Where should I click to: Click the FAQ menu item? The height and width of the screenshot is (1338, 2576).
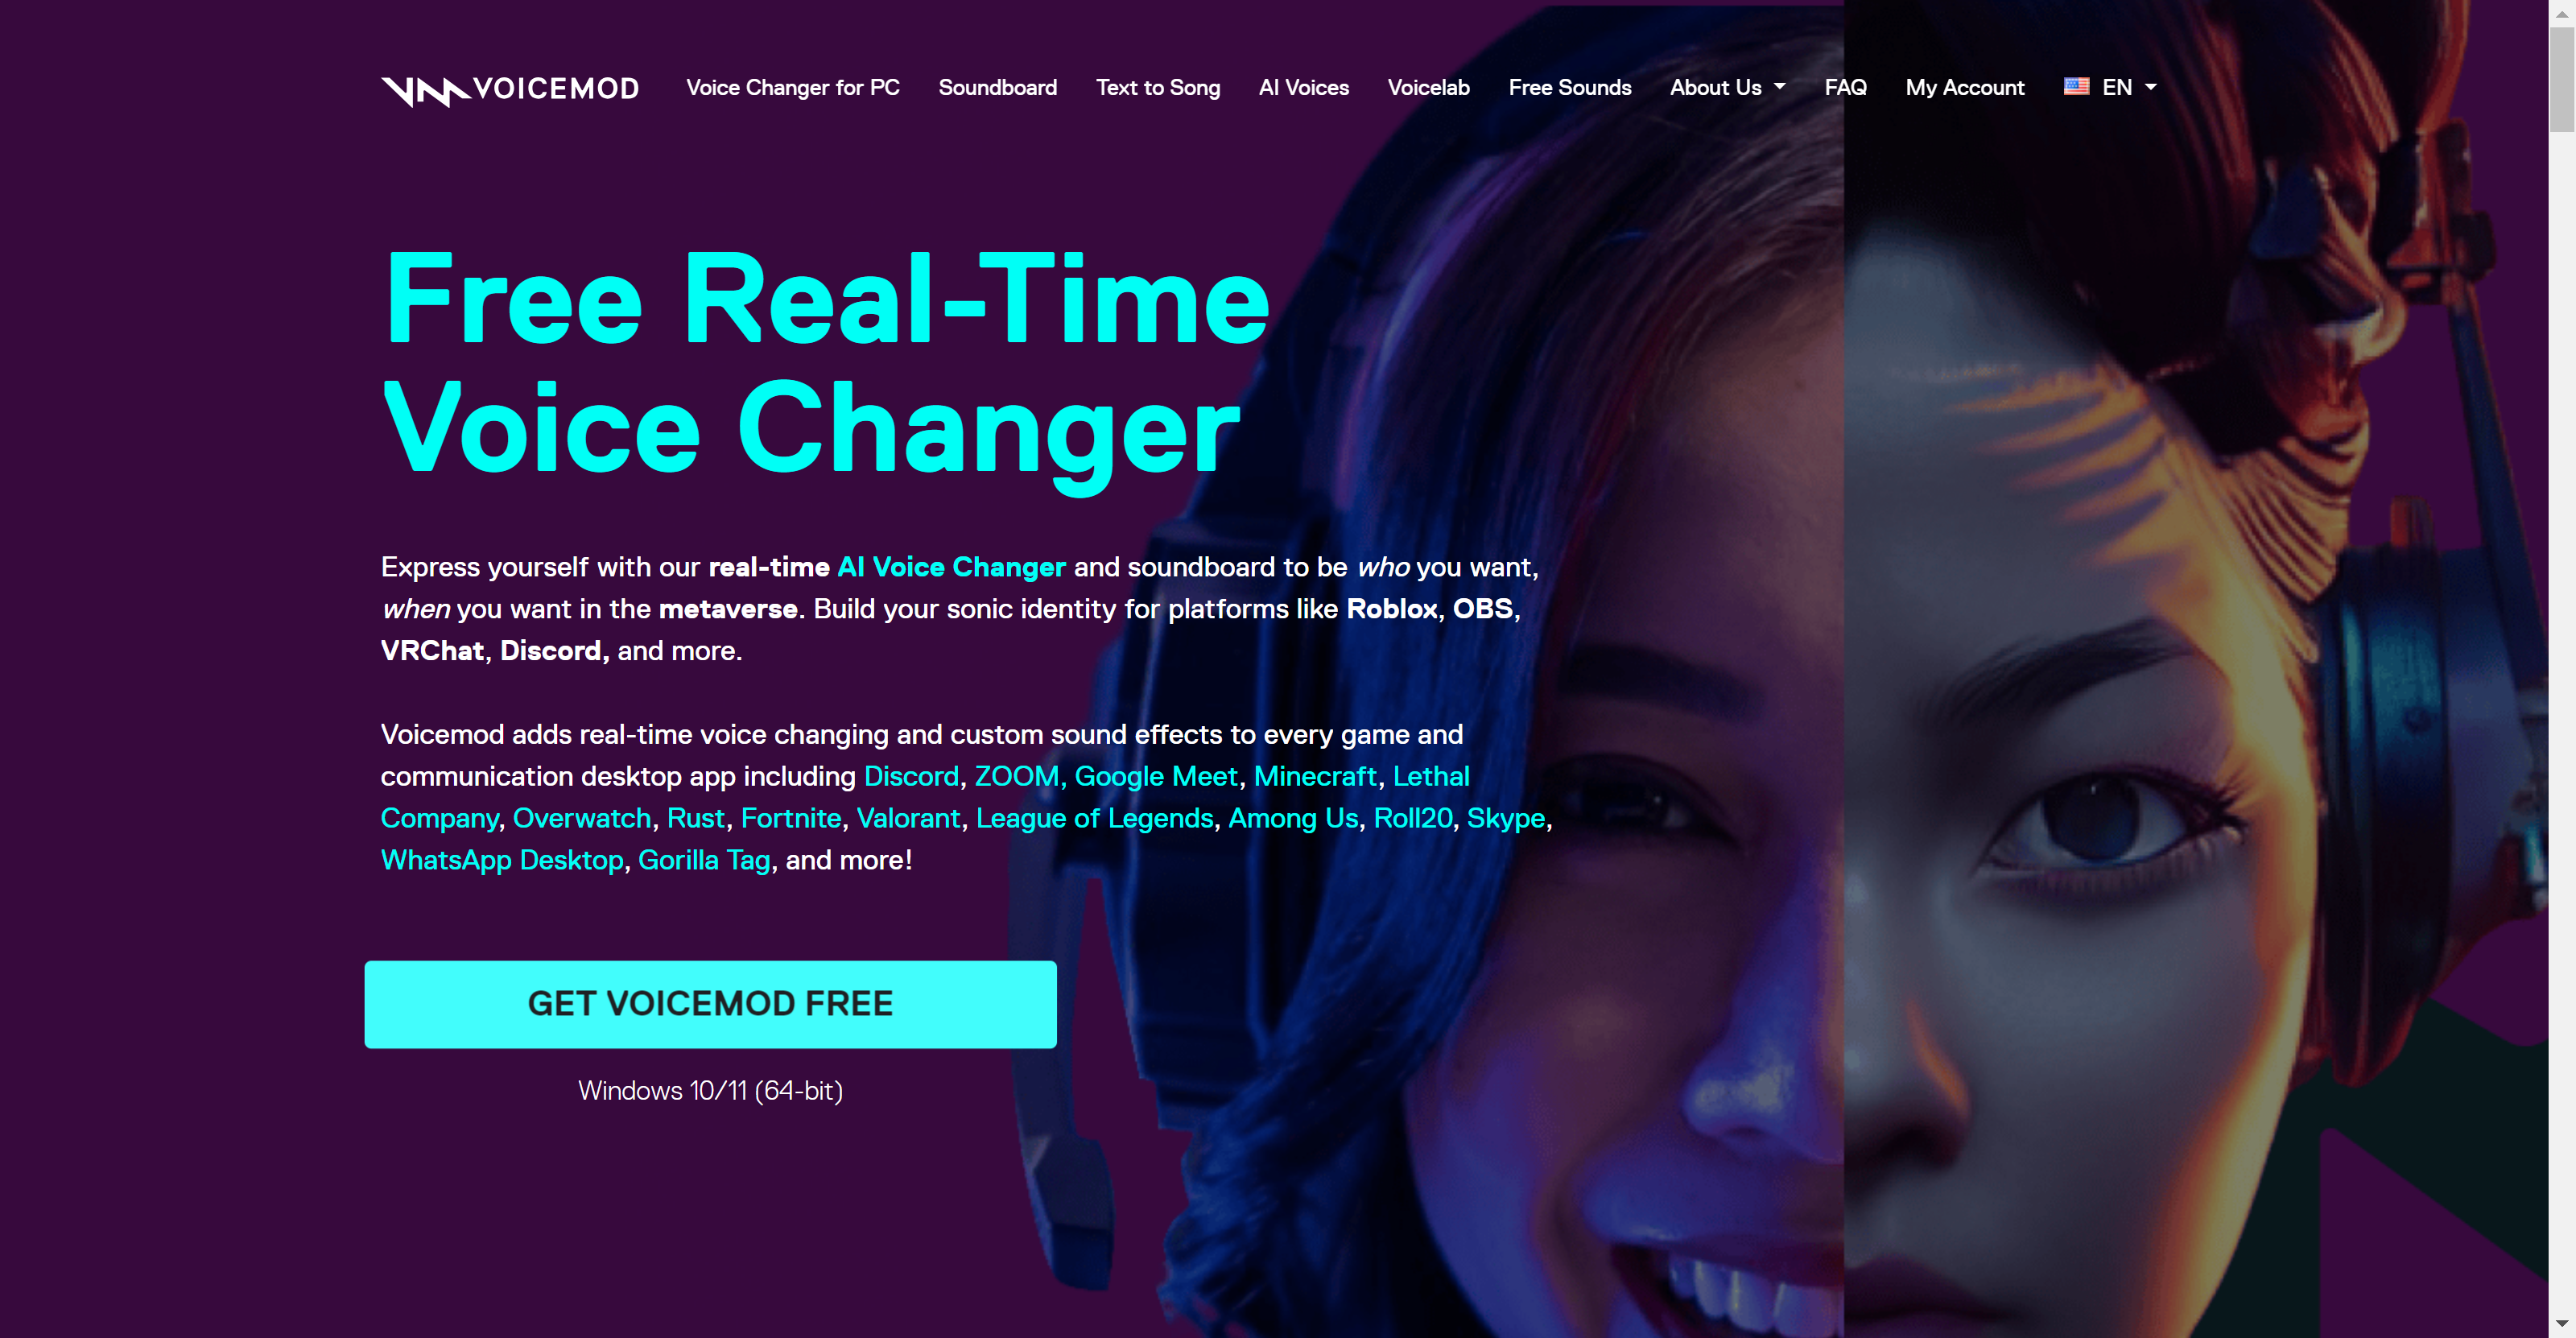pos(1845,87)
